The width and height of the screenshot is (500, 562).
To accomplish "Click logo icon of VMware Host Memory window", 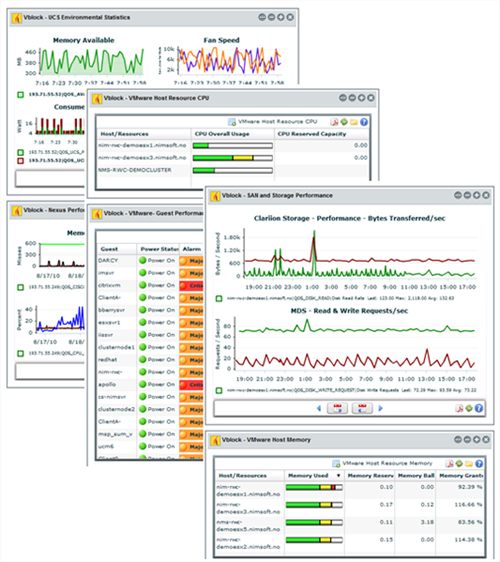I will pyautogui.click(x=215, y=440).
